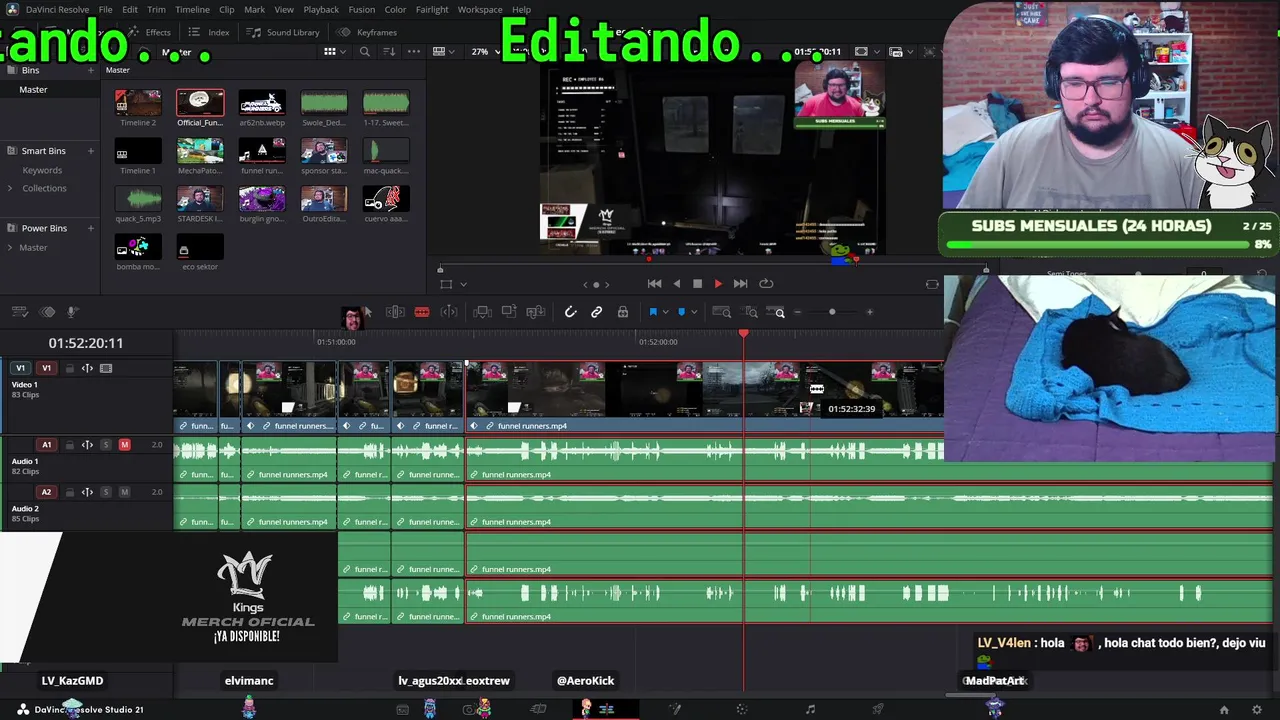1280x720 pixels.
Task: Click full extent zoom button
Action: tap(721, 312)
